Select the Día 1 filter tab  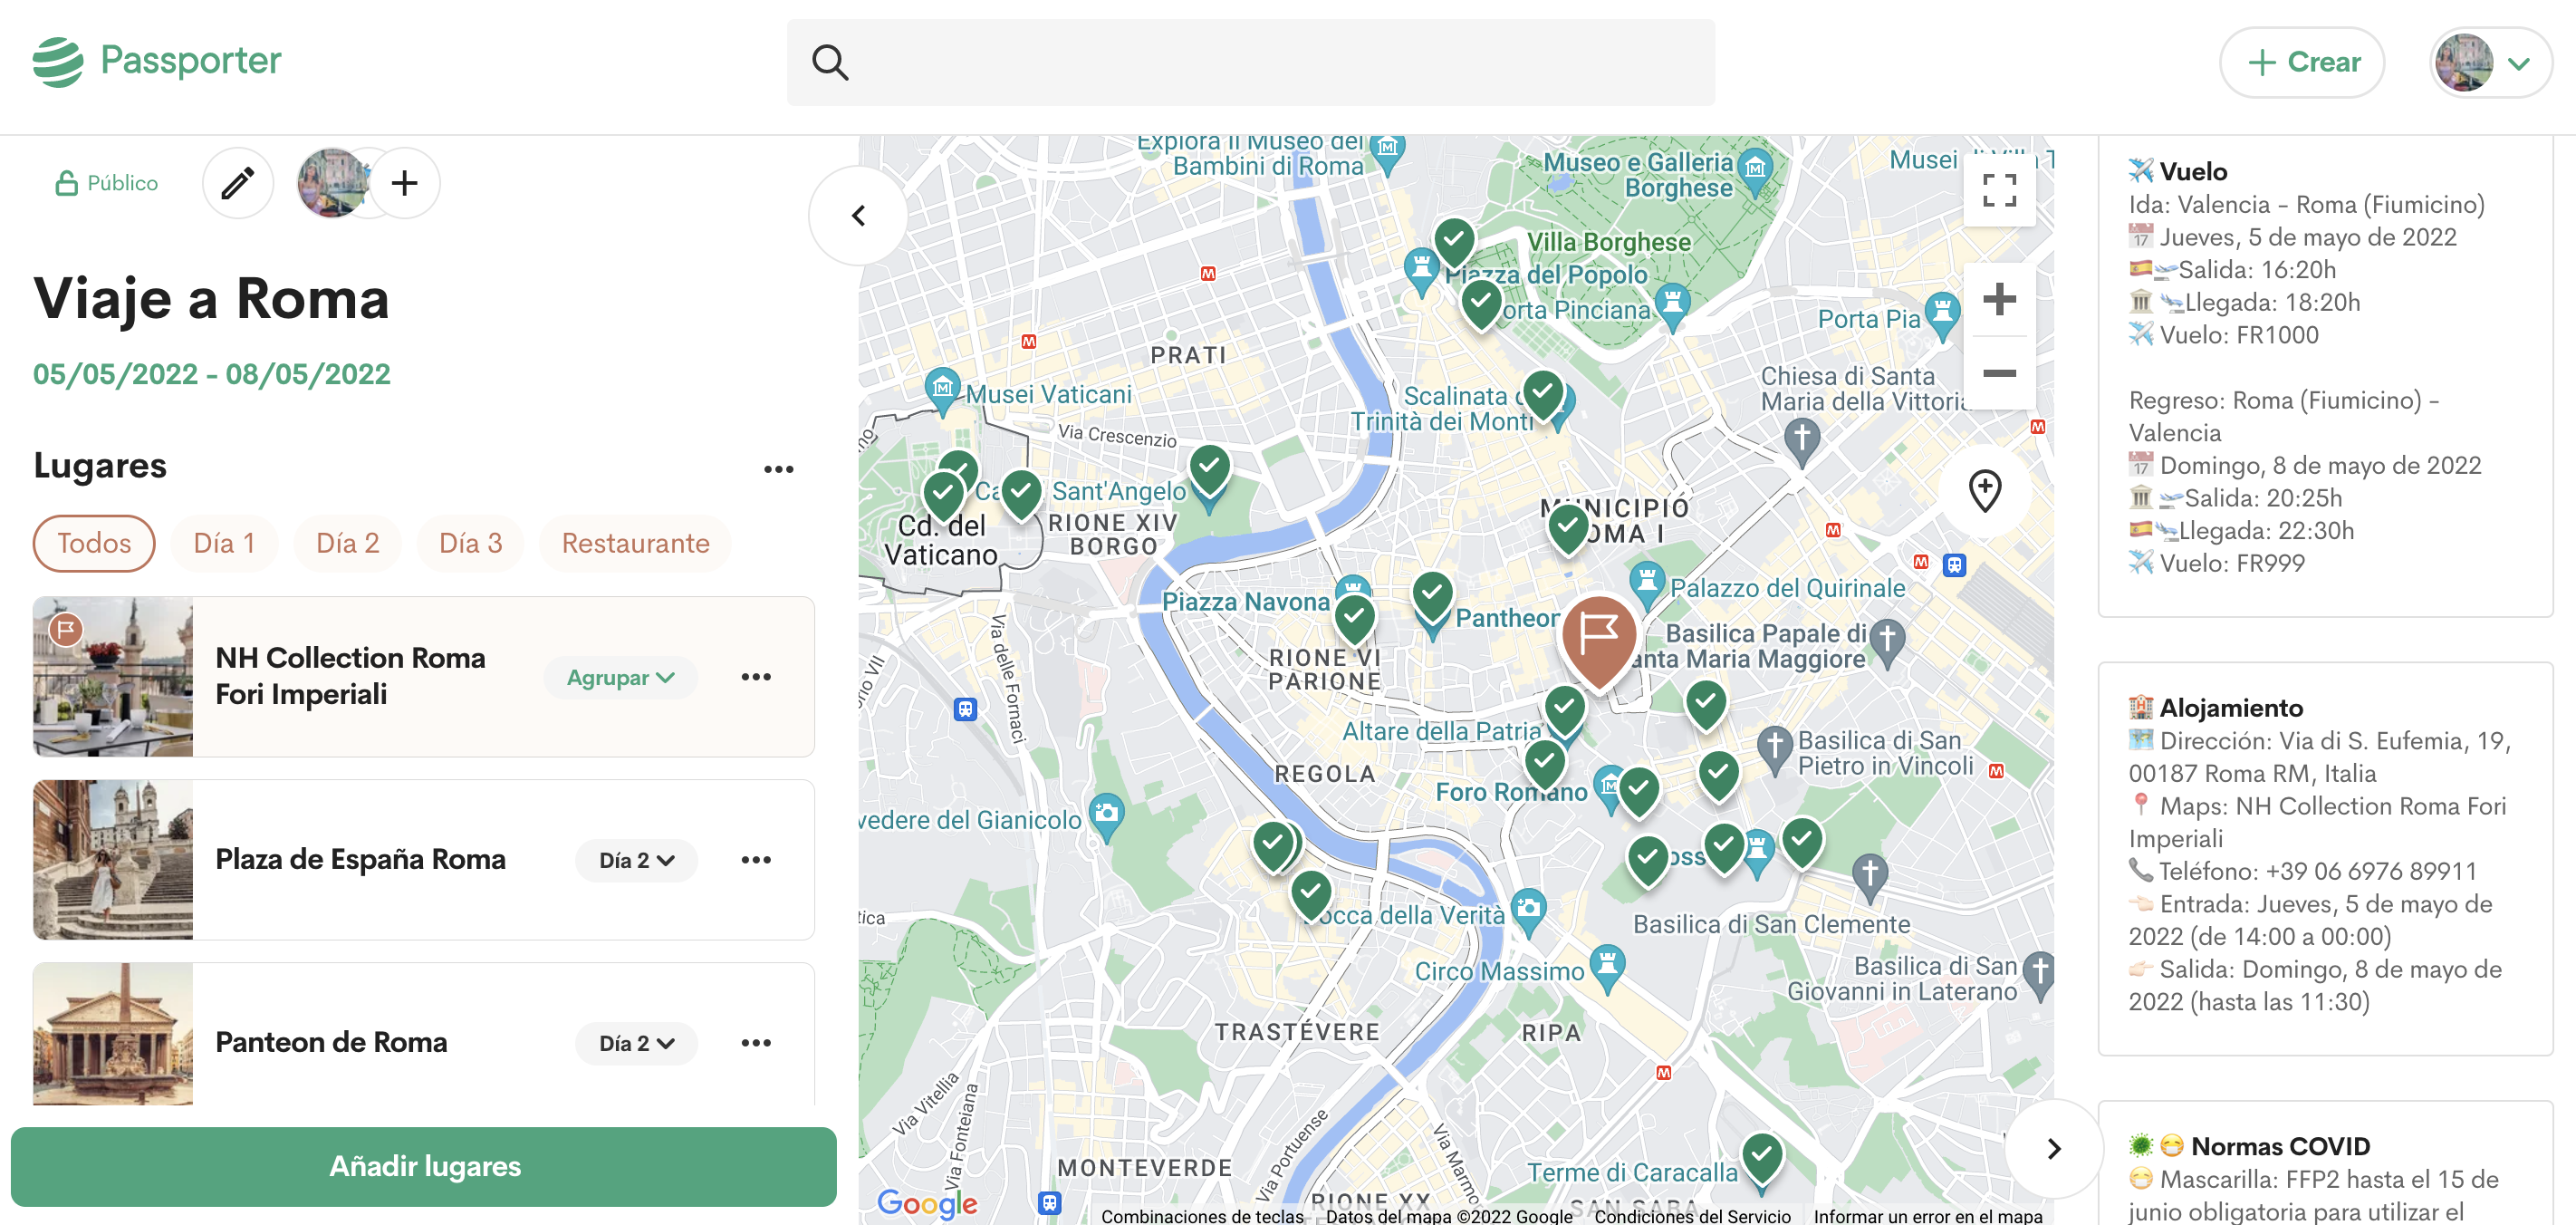tap(224, 543)
